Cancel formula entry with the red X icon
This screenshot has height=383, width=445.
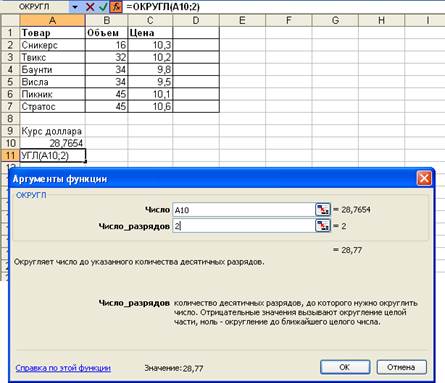(x=90, y=7)
